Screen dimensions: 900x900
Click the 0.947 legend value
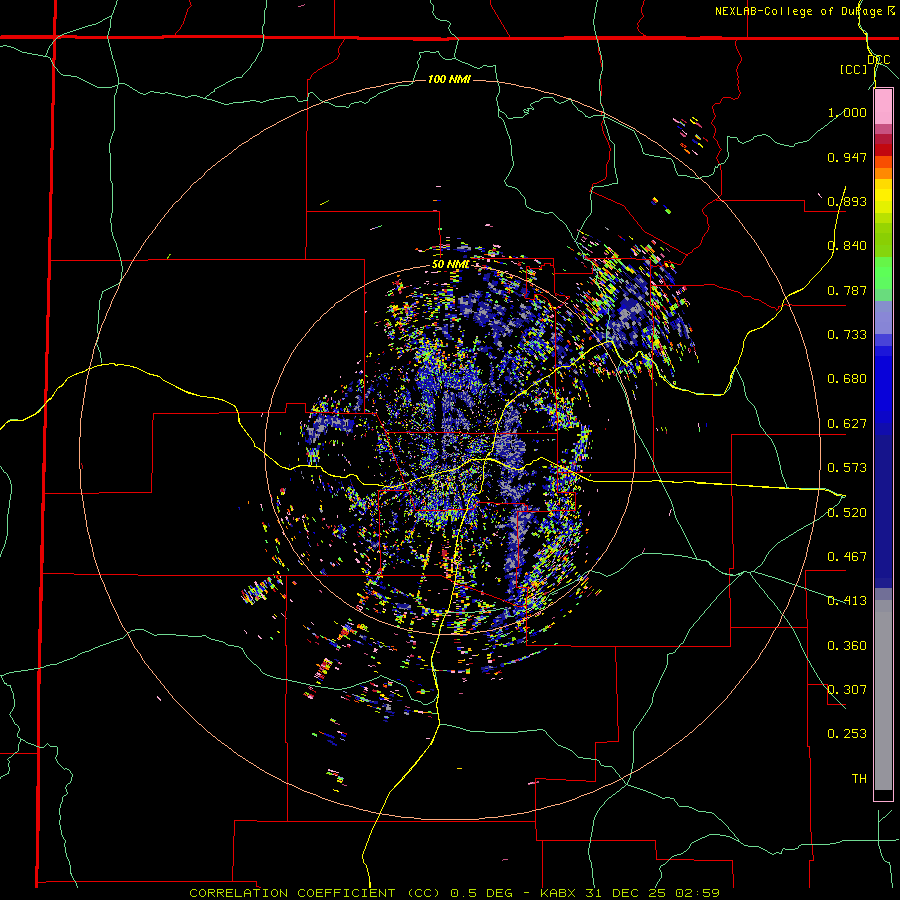[847, 157]
